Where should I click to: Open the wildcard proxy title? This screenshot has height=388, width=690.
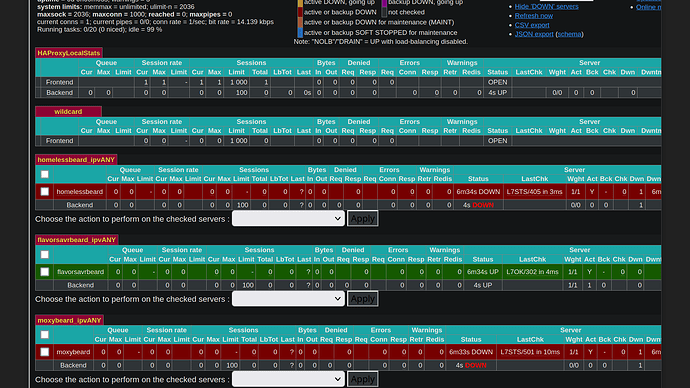(x=68, y=111)
